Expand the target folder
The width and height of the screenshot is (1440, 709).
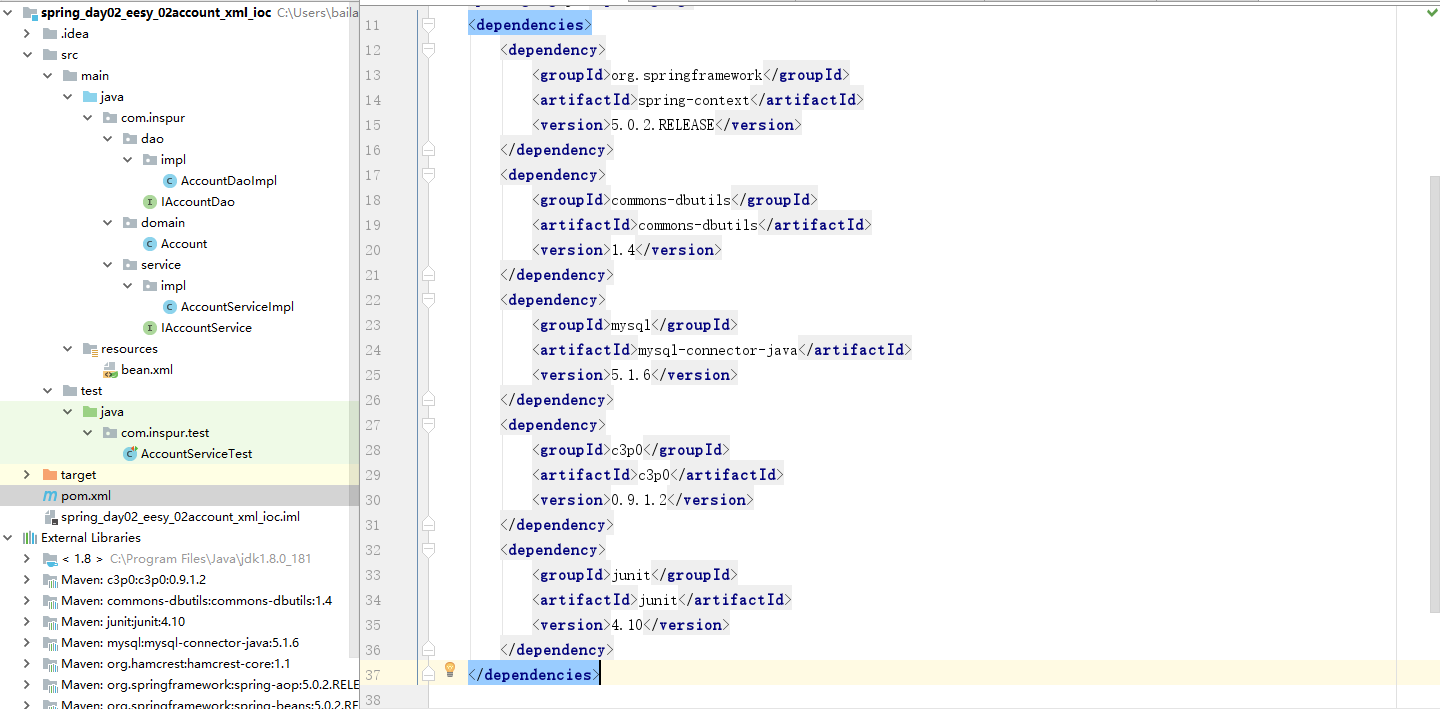pyautogui.click(x=28, y=475)
